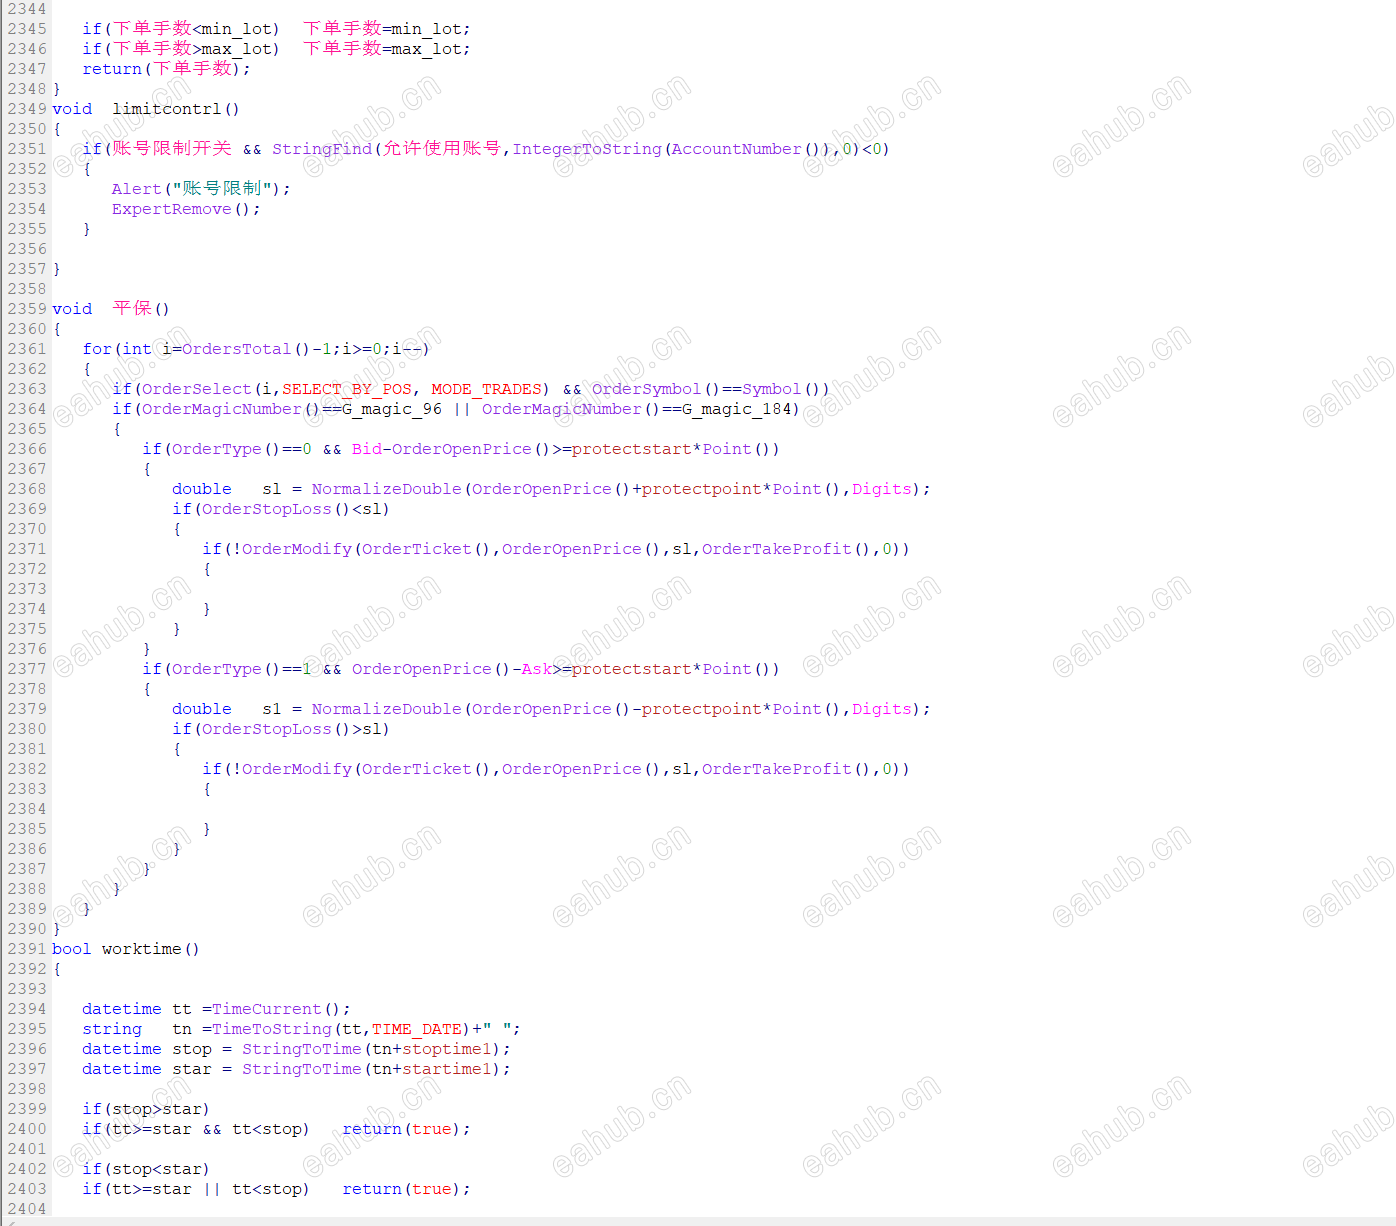The height and width of the screenshot is (1226, 1396).
Task: Click OrderTicket() on line 2382
Action: point(426,769)
